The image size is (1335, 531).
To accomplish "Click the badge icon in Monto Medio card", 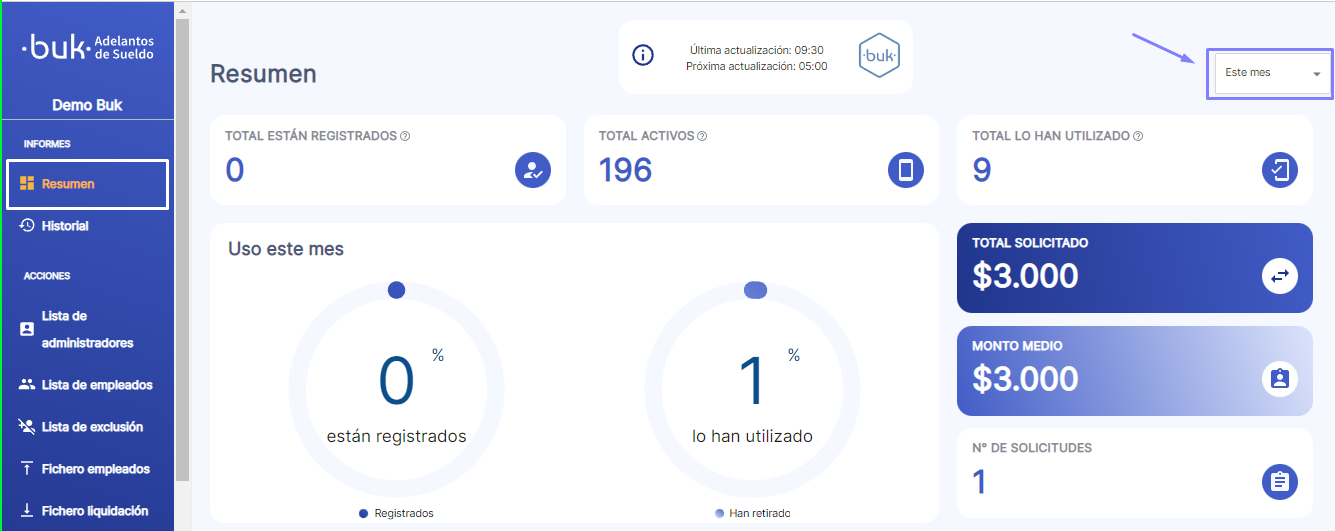I will pyautogui.click(x=1279, y=379).
